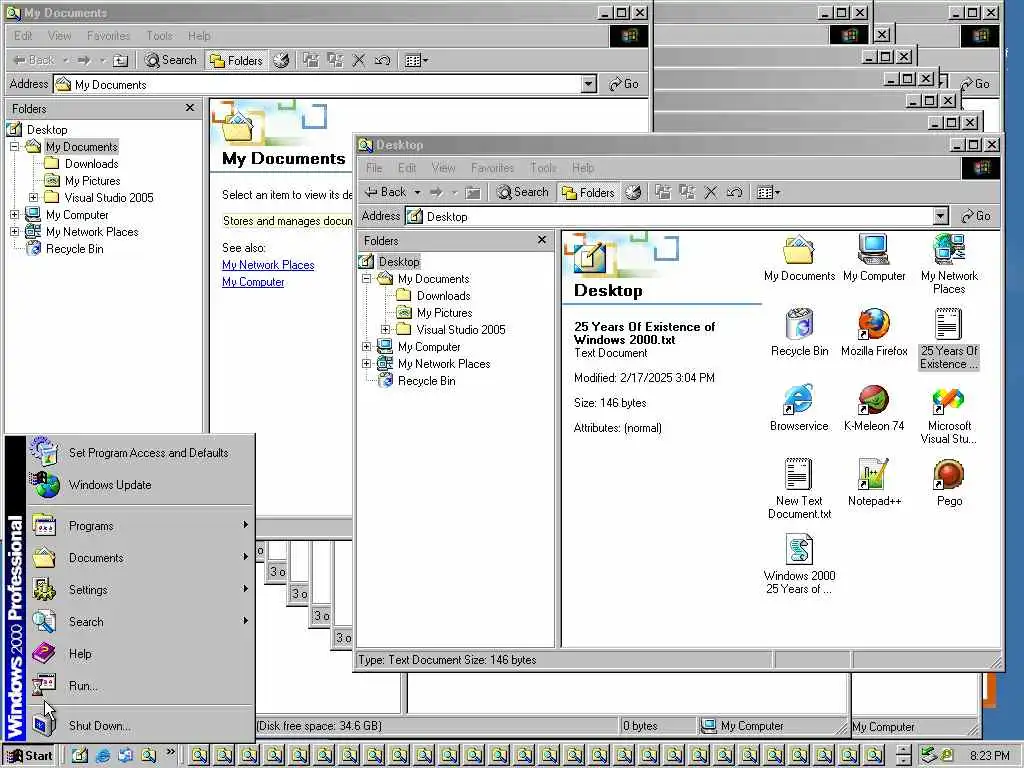Launch Pego shortcut icon

point(949,483)
